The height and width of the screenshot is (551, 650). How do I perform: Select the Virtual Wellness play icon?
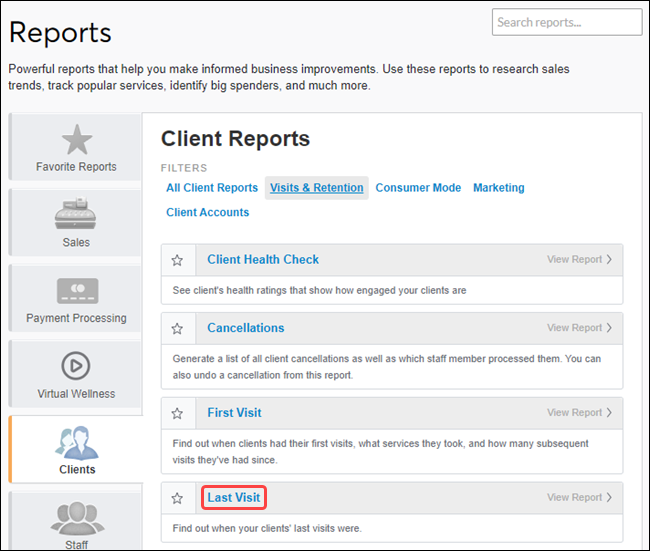[76, 365]
